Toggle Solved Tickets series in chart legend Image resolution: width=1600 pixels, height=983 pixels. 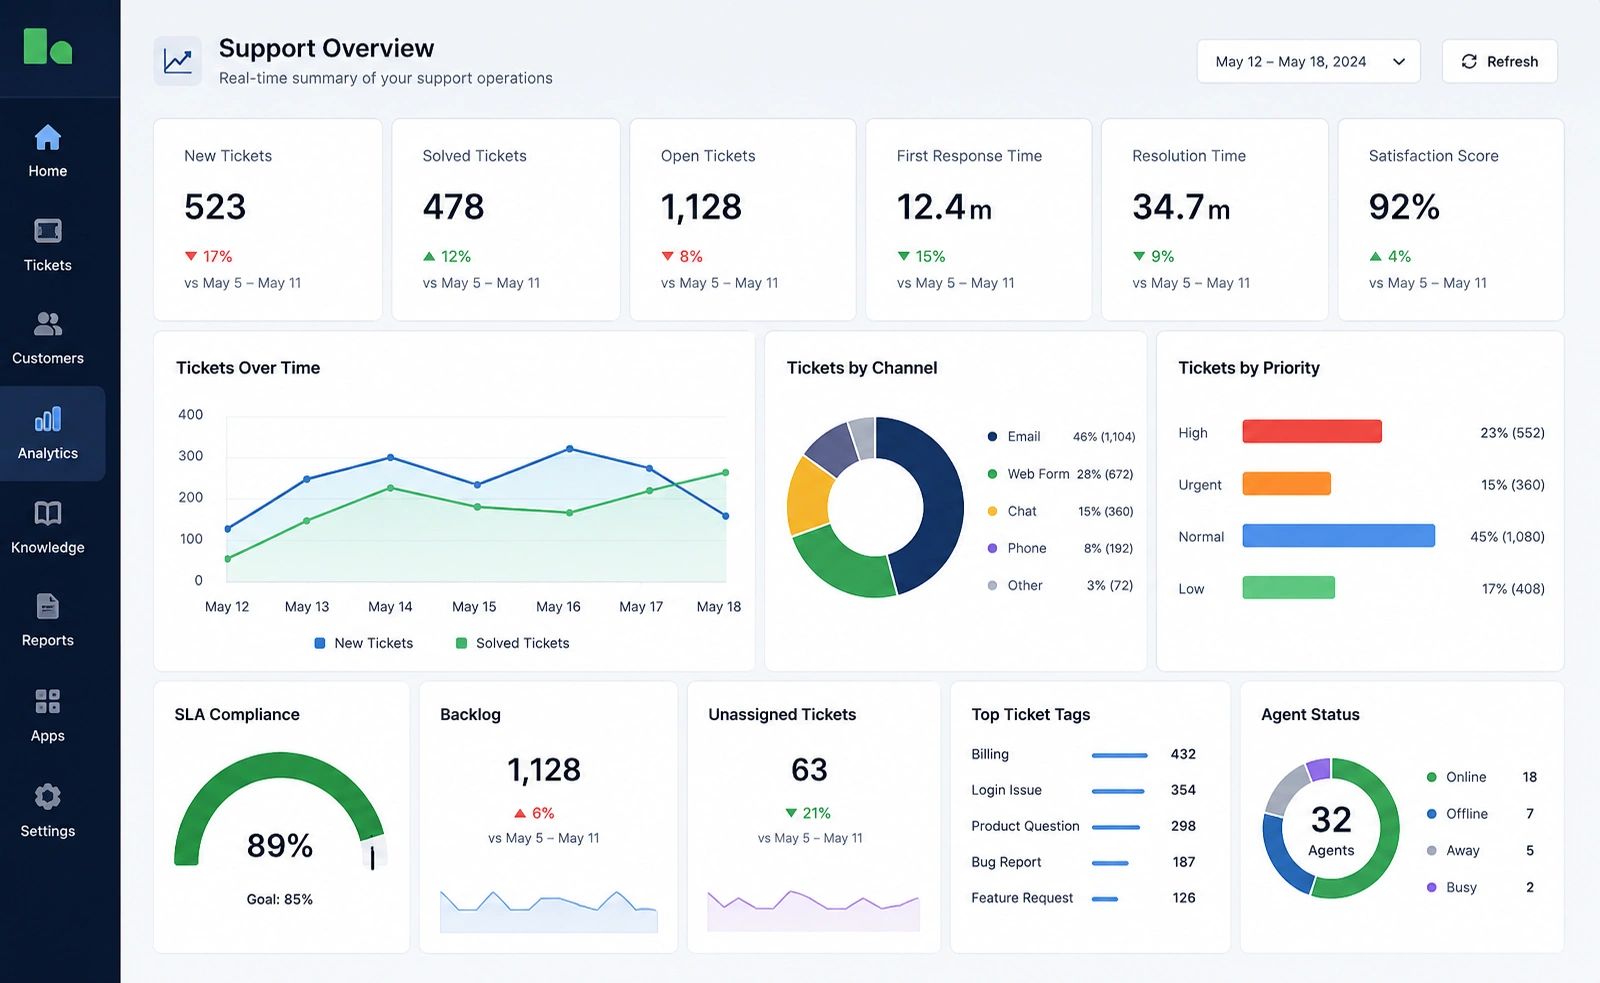click(x=512, y=643)
